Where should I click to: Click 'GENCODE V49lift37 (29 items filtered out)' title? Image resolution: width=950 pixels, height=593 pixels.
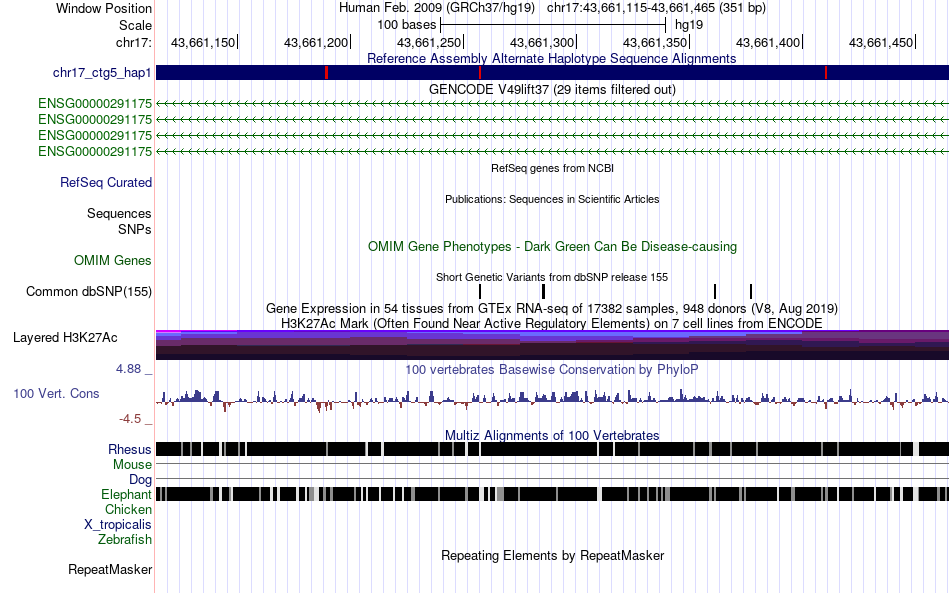(x=552, y=90)
